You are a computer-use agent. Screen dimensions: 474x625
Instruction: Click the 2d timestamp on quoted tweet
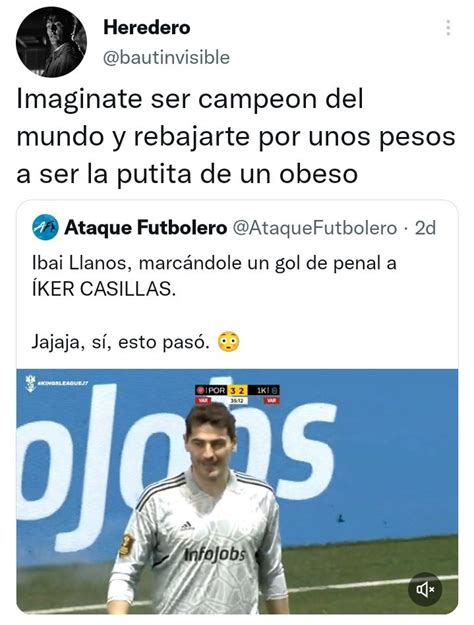(425, 228)
